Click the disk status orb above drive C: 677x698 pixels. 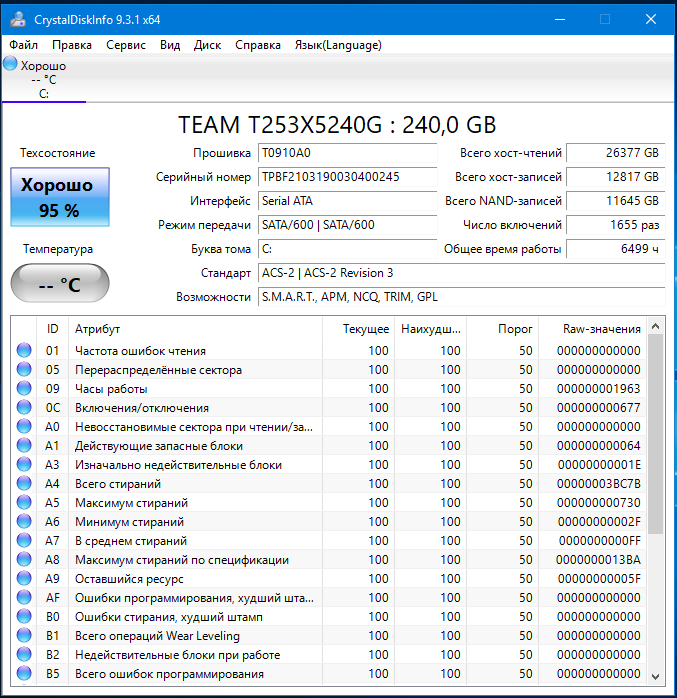[10, 64]
